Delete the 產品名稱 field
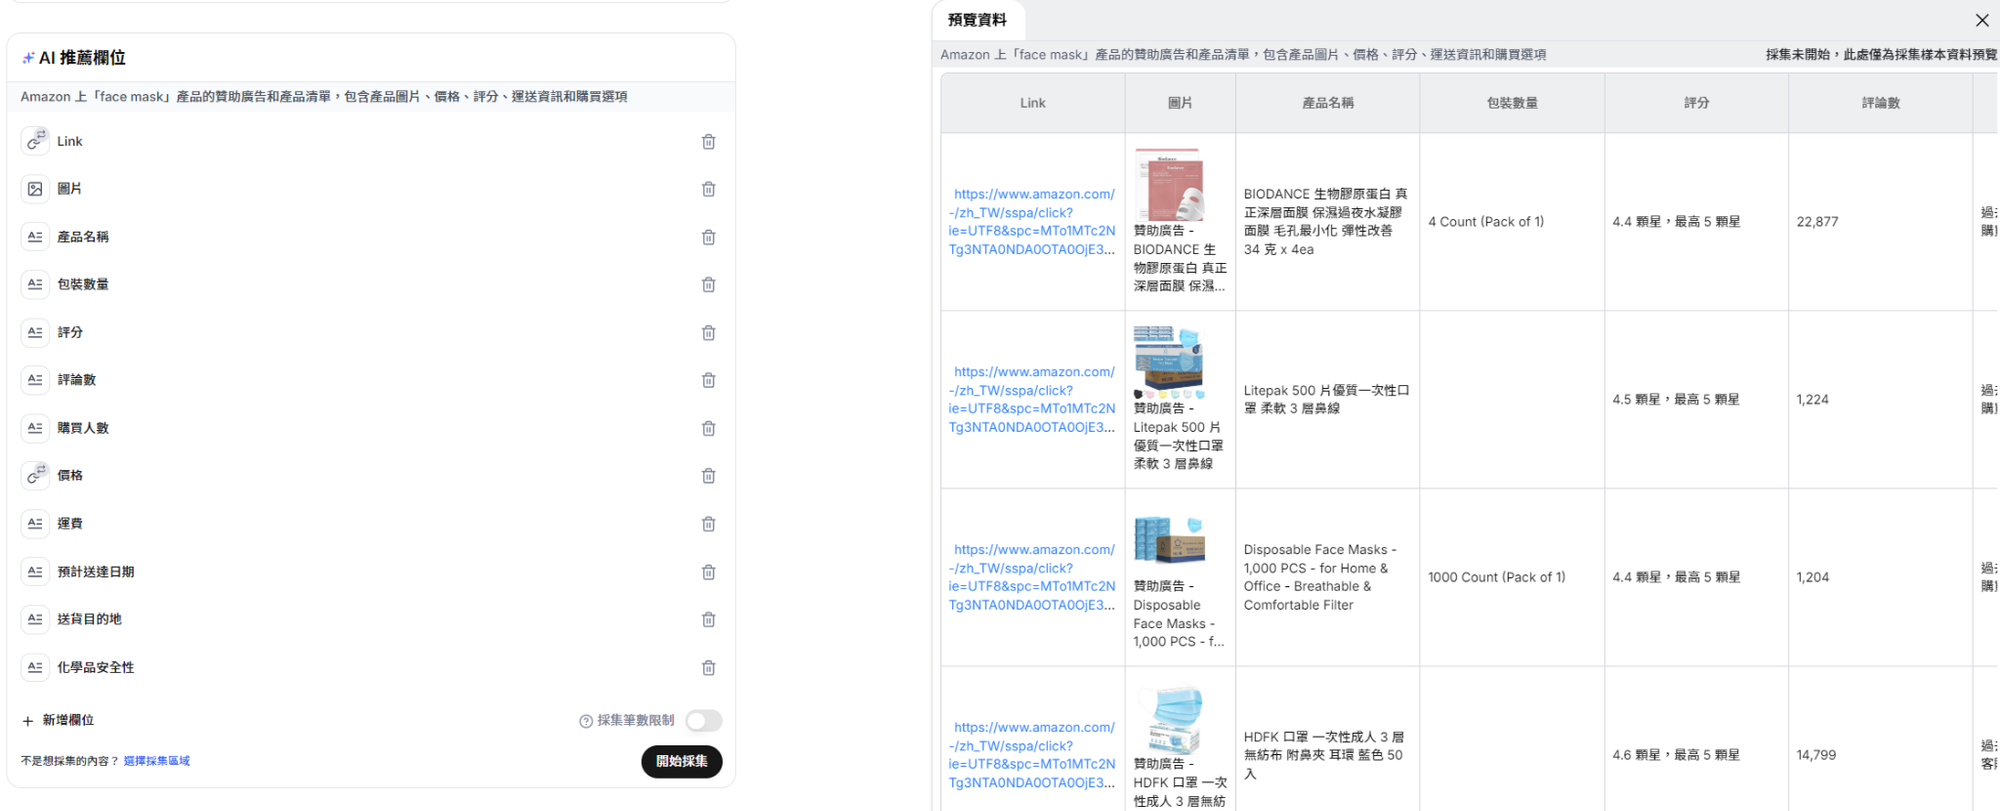Screen dimensions: 2000x811 click(708, 237)
